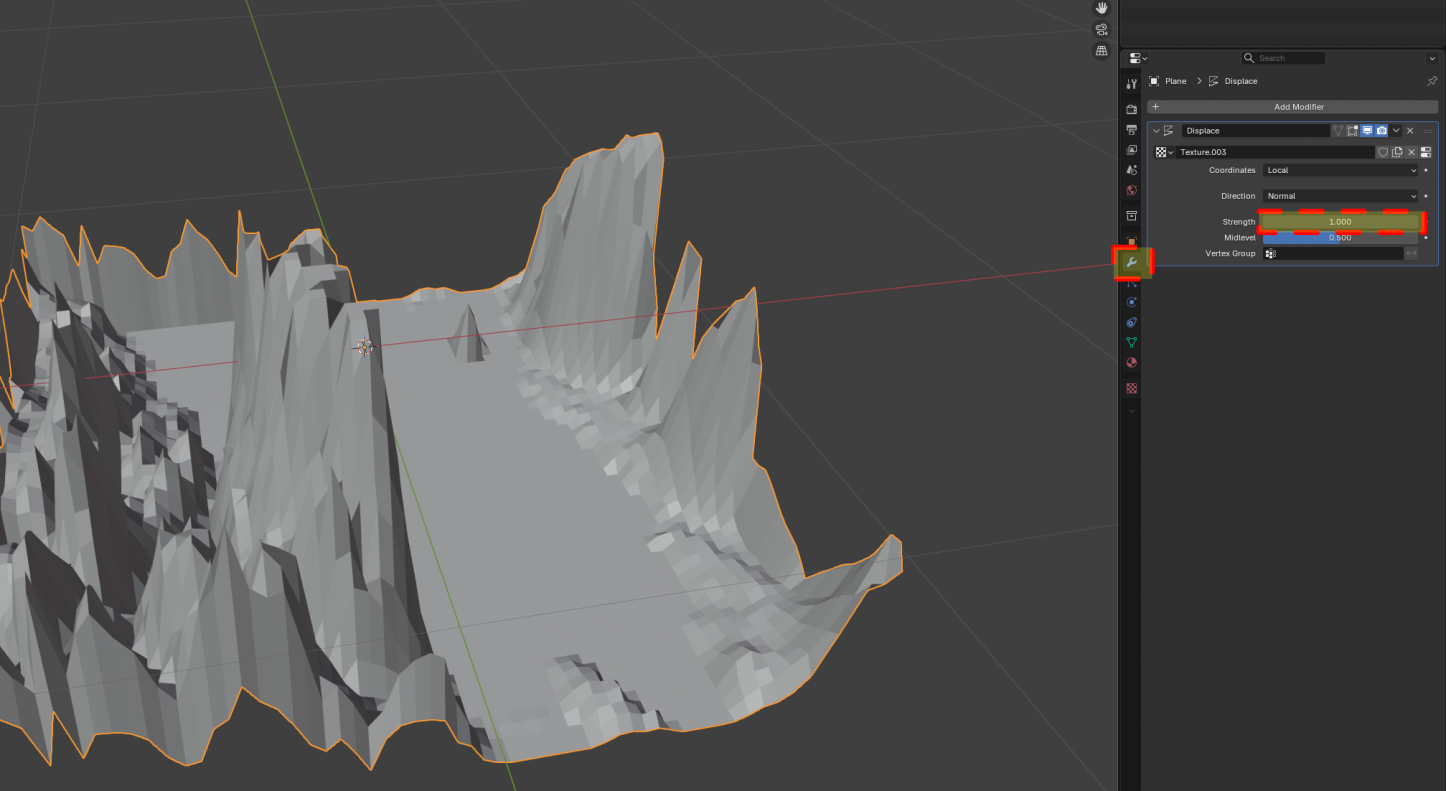Viewport: 1446px width, 791px height.
Task: Duplicate Texture.003 with new texture icon
Action: 1397,152
